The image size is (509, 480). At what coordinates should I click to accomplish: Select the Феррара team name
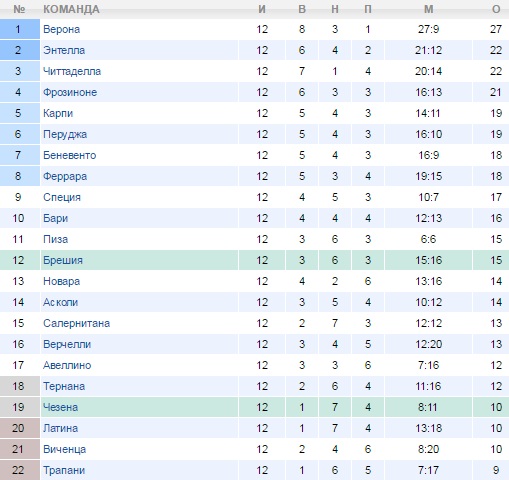pos(65,176)
